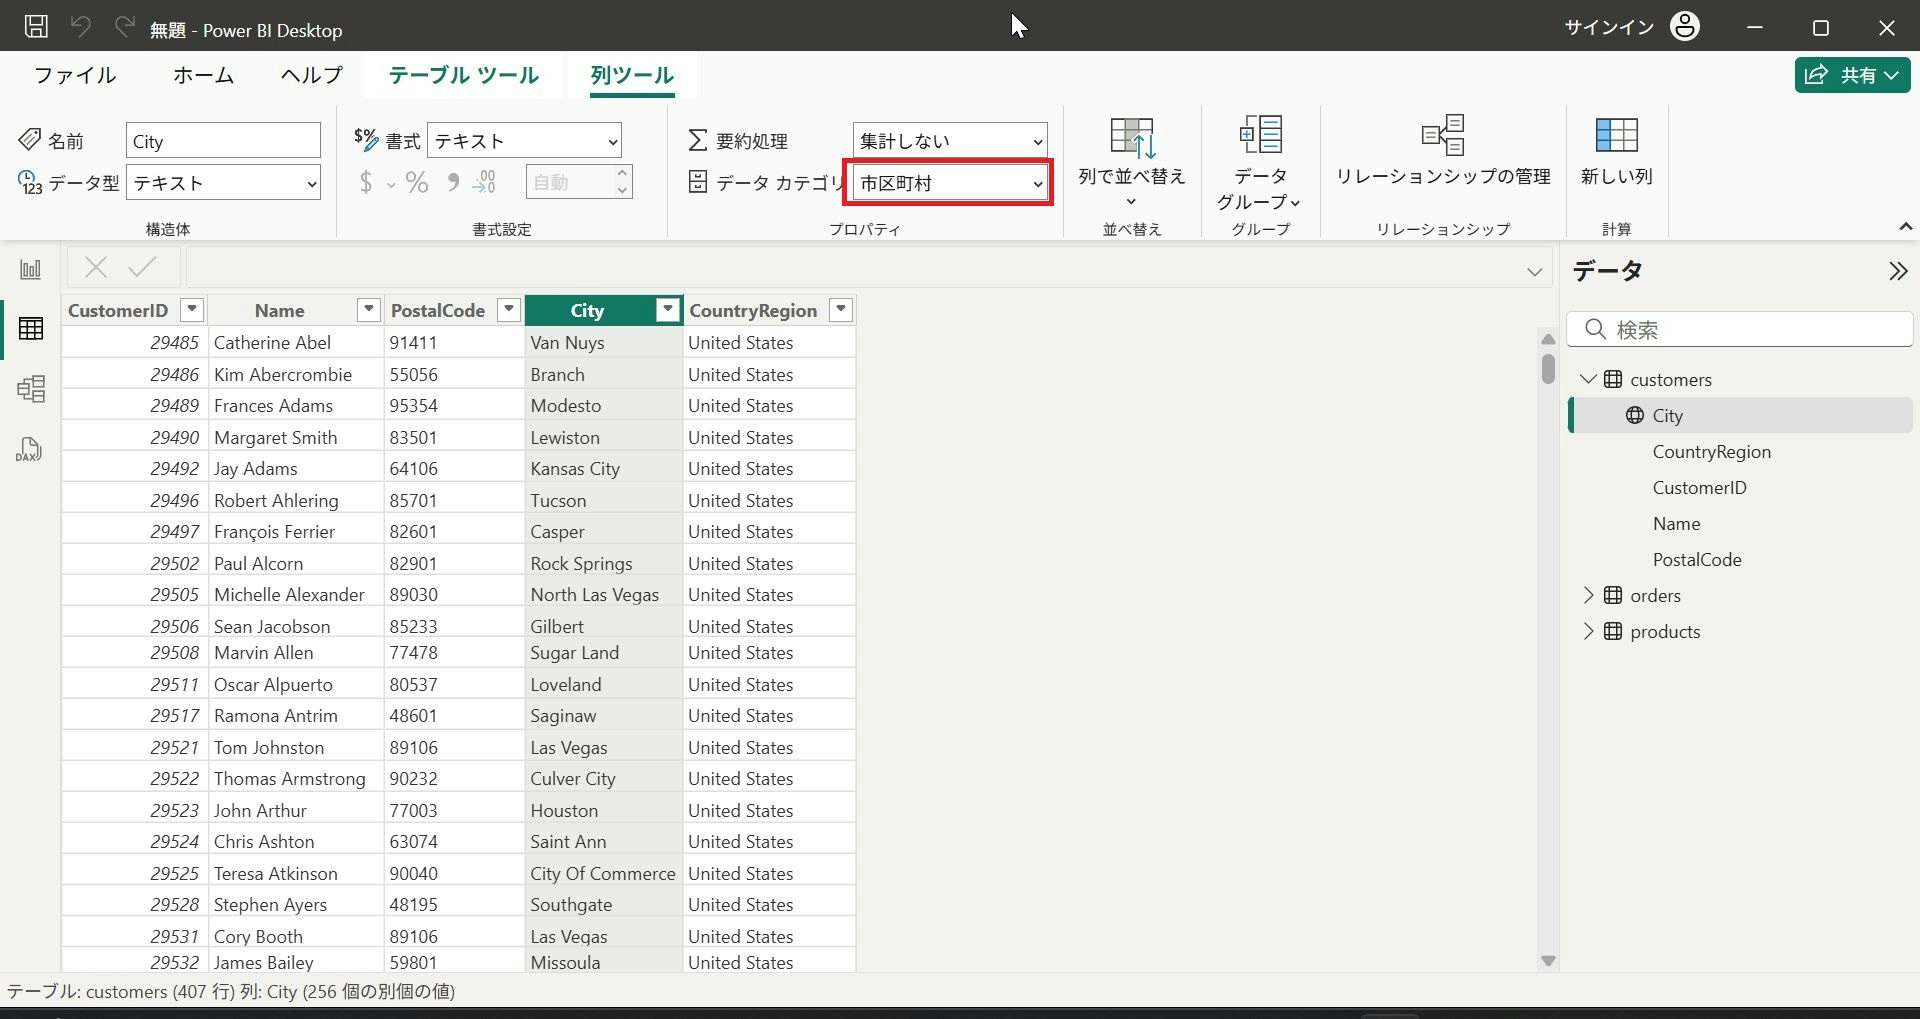Click the globe icon beside City field
Viewport: 1920px width, 1019px height.
click(x=1635, y=415)
